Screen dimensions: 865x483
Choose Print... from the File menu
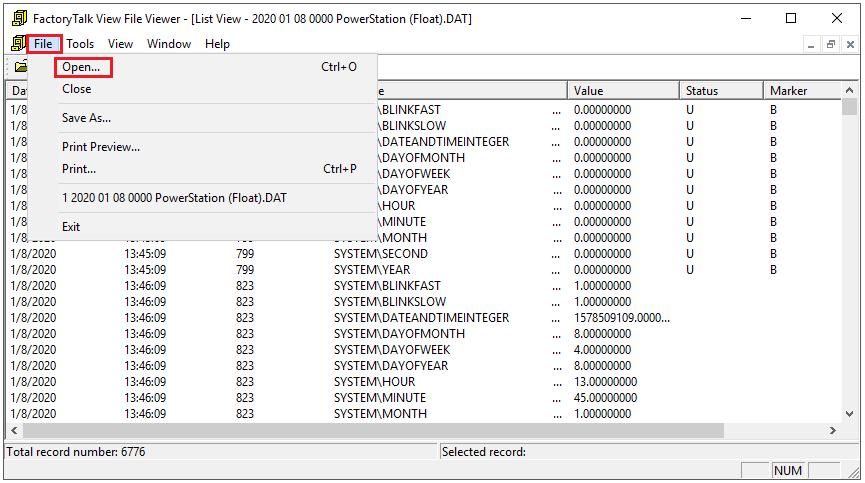click(79, 169)
